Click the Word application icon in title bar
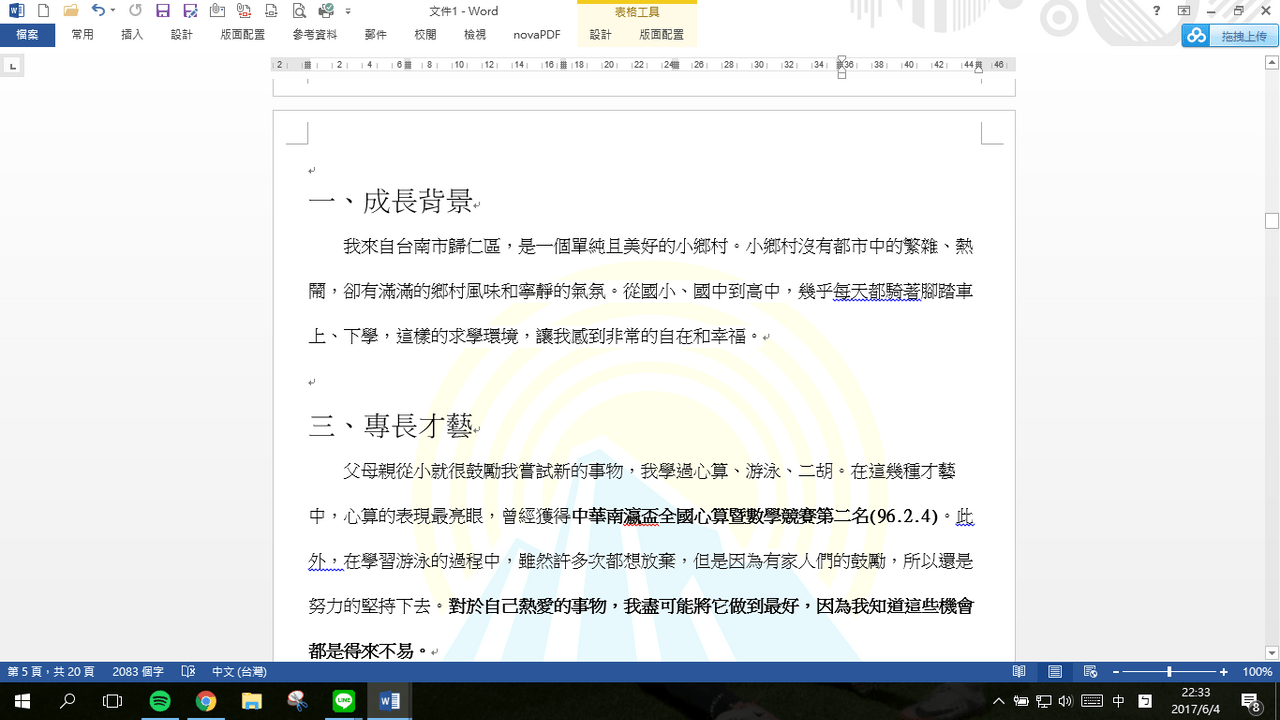The image size is (1280, 720). point(16,11)
